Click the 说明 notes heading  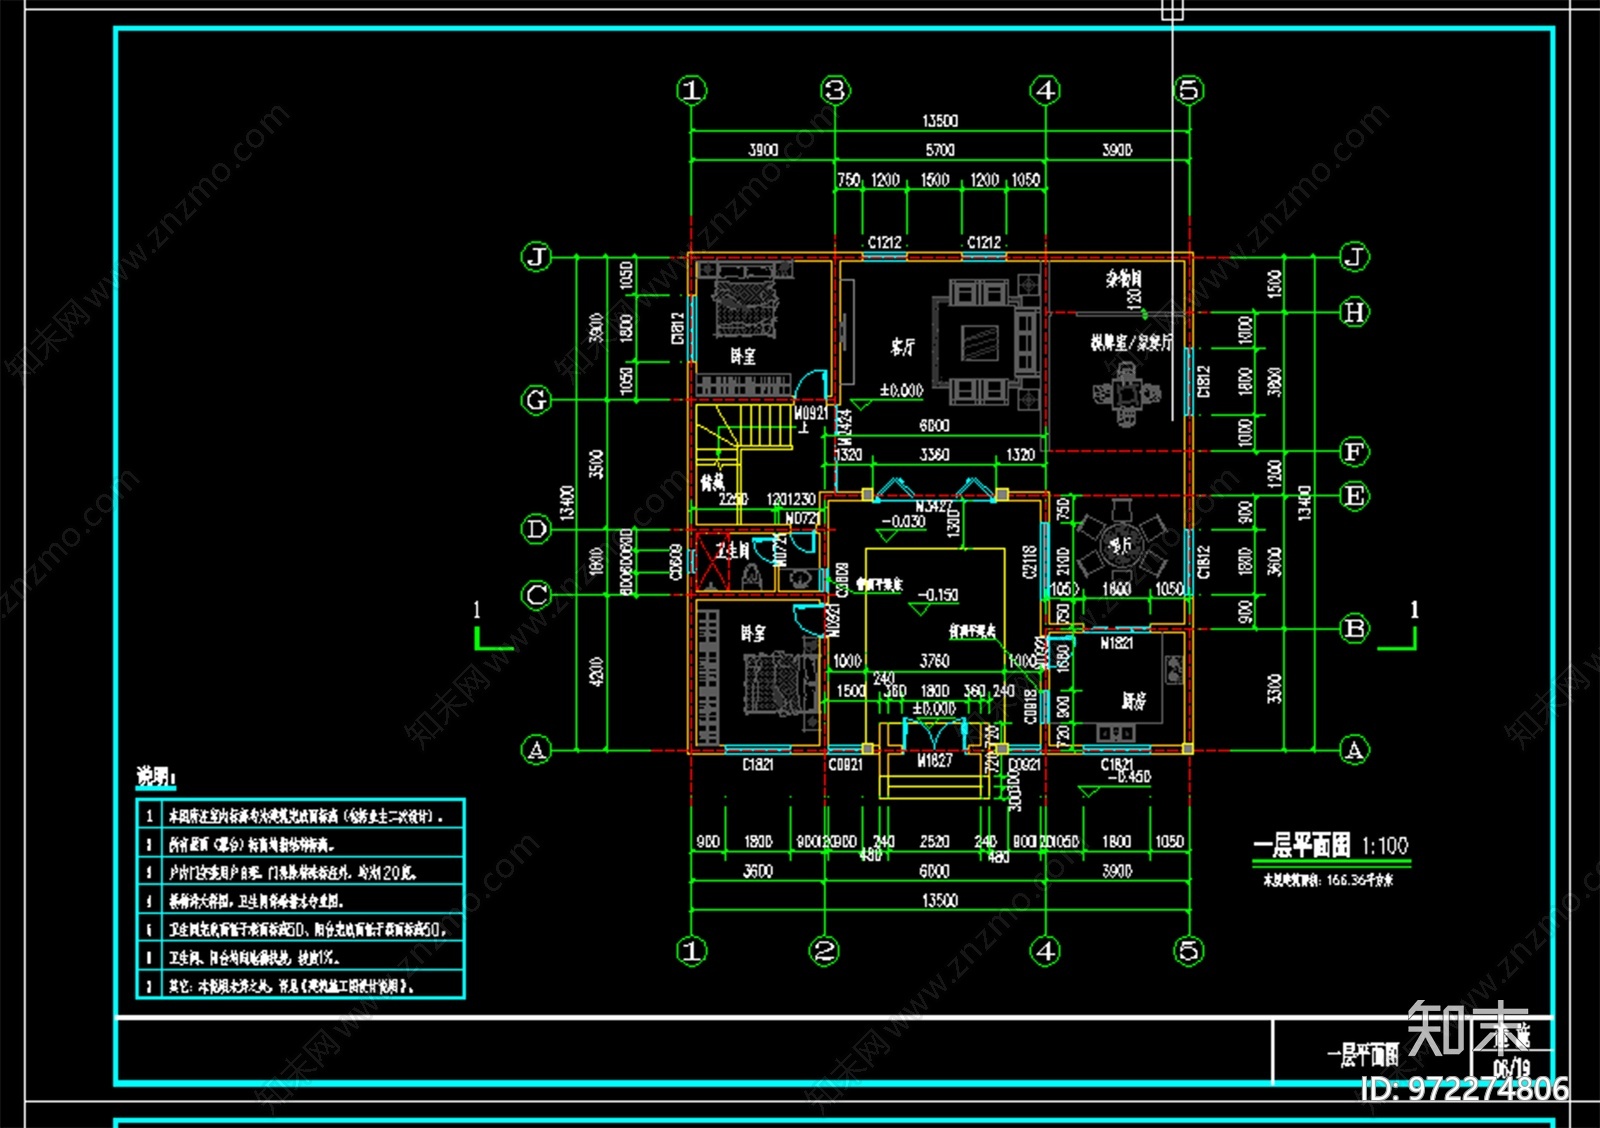155,777
